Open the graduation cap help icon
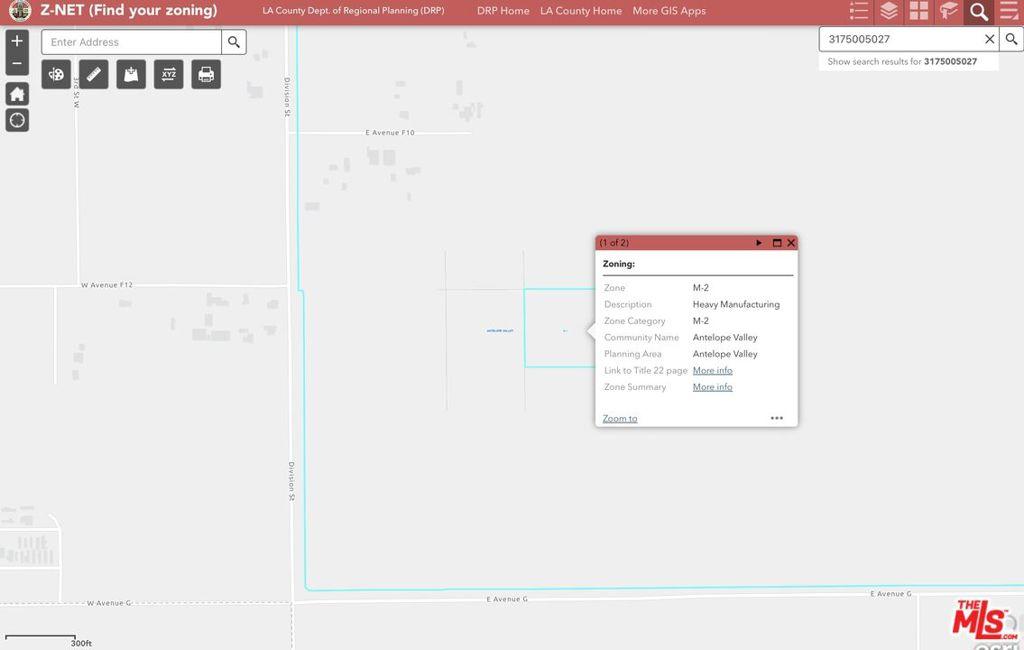The image size is (1024, 650). point(948,11)
